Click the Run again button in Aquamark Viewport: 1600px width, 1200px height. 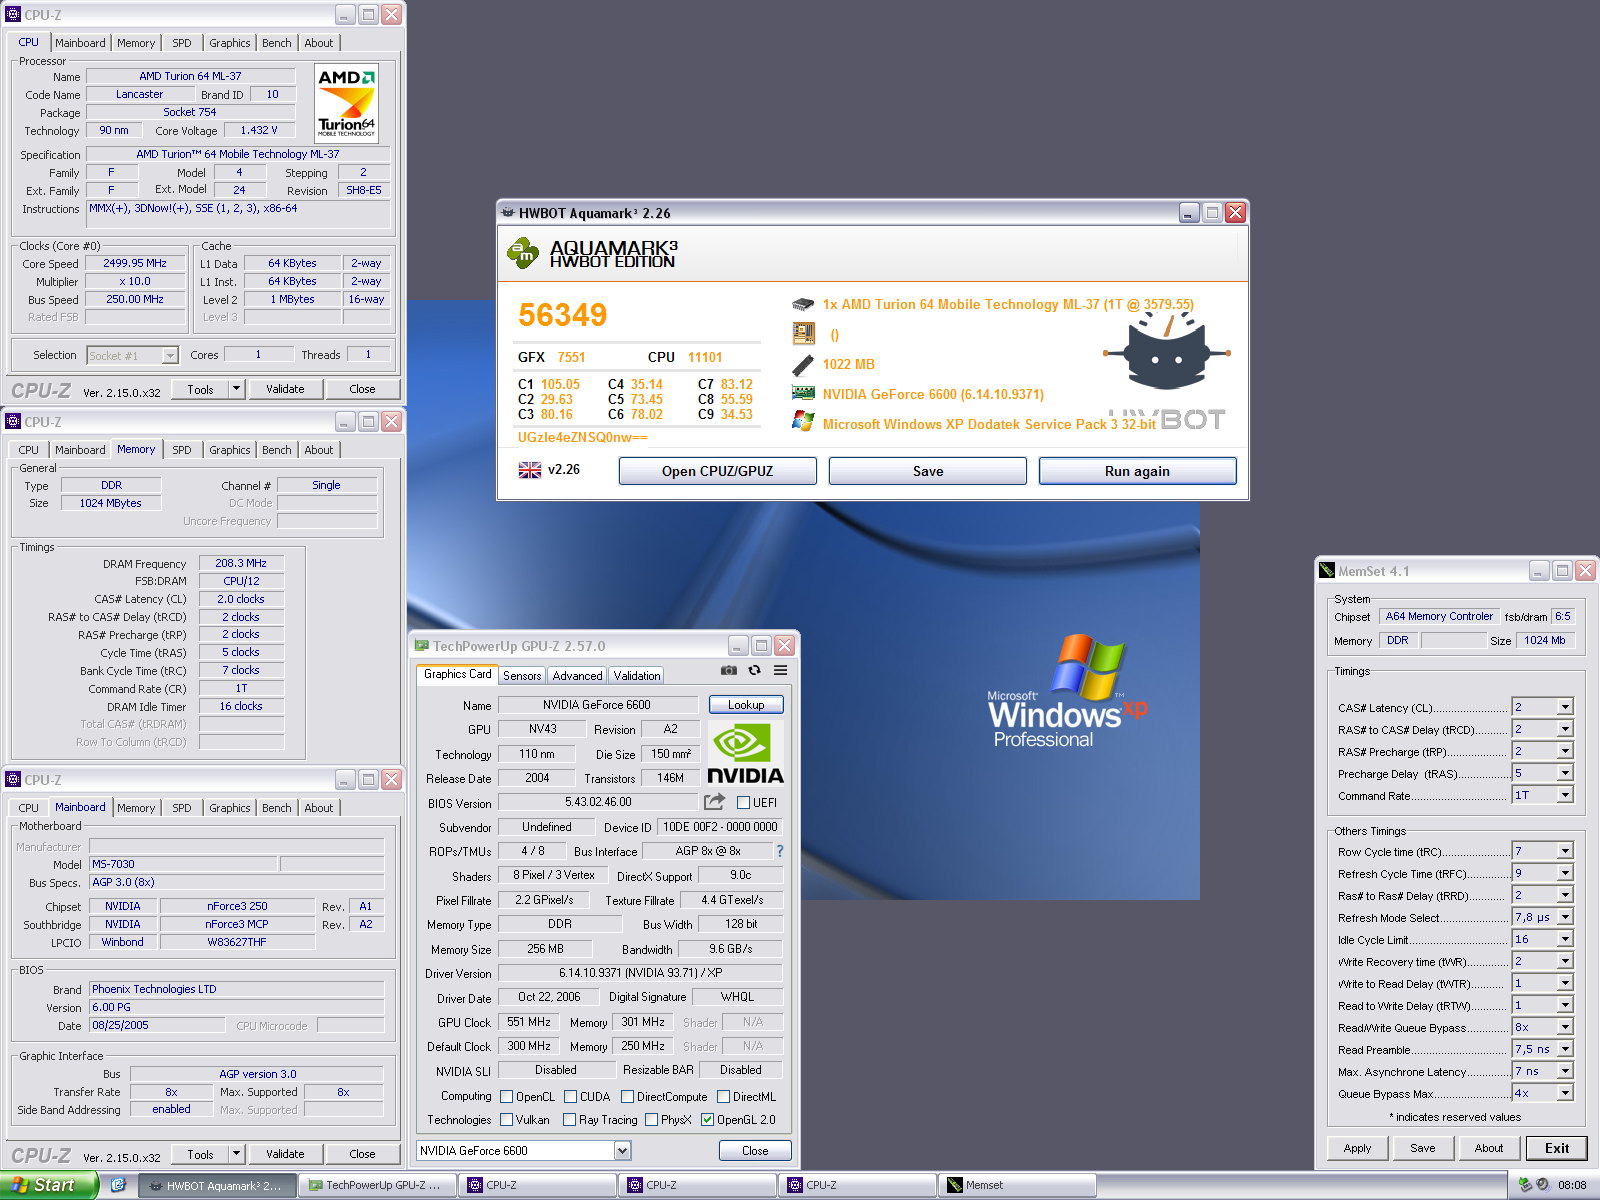click(x=1137, y=471)
